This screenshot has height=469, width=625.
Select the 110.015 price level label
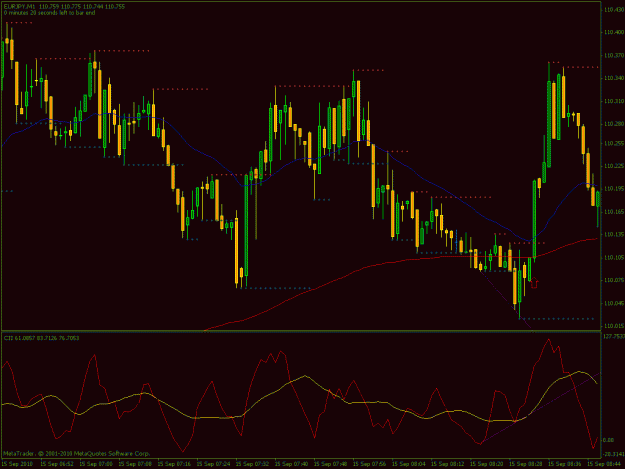614,326
